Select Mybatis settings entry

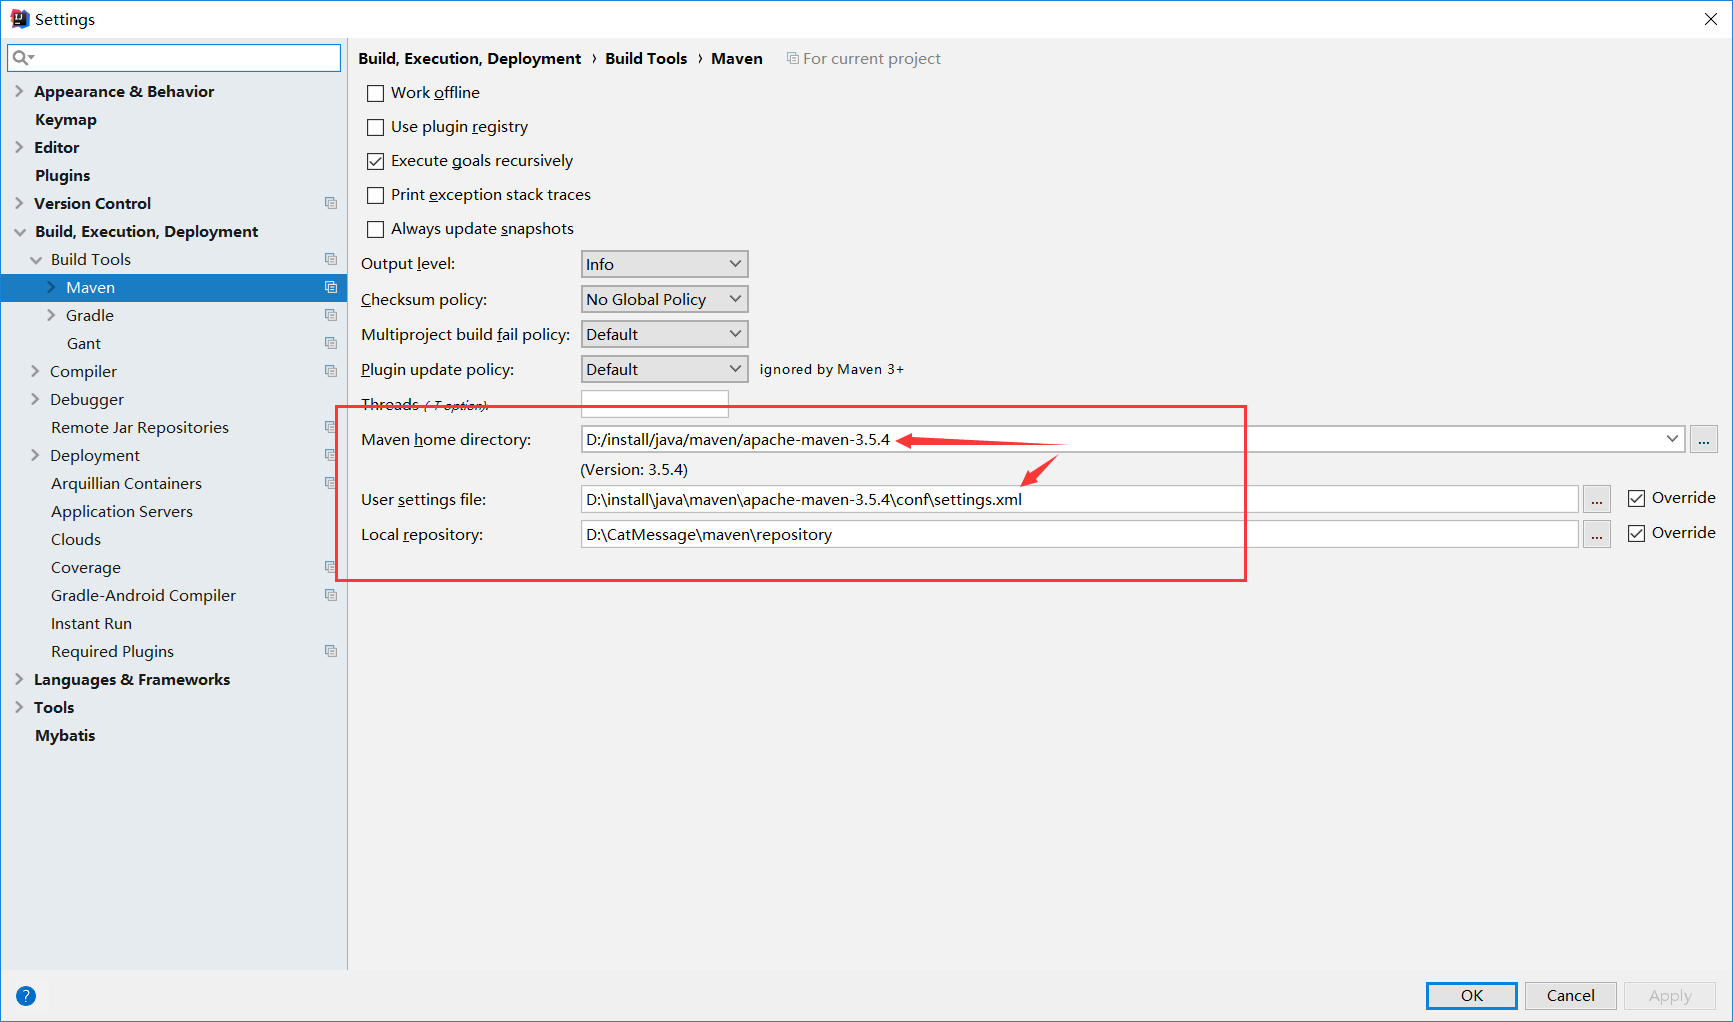click(x=65, y=735)
